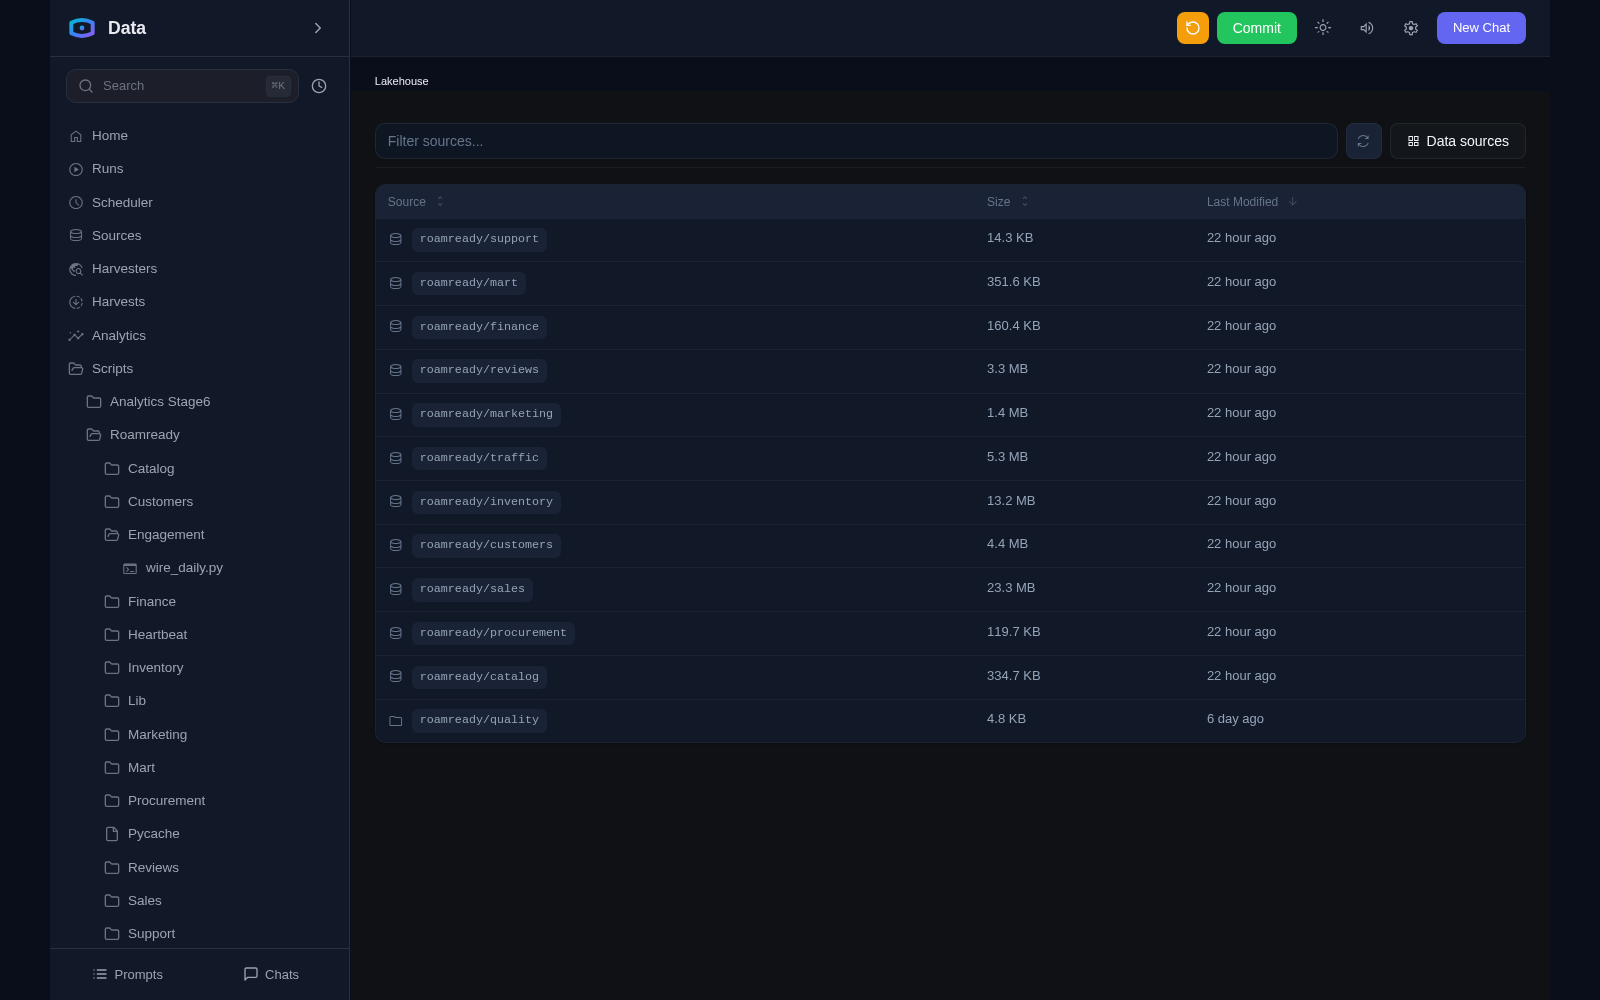Click the Commit button

[x=1256, y=28]
